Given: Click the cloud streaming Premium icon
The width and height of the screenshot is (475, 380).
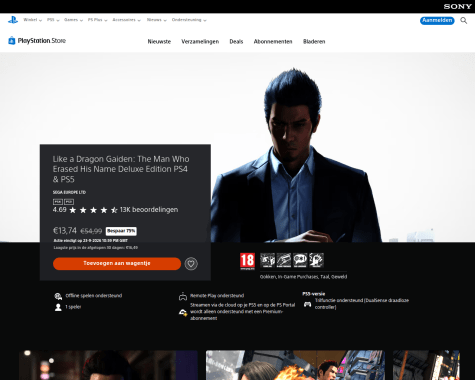Looking at the screenshot, I should click(183, 312).
